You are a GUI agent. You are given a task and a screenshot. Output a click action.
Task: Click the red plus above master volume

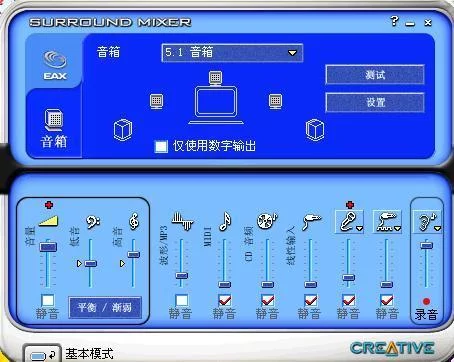click(49, 204)
